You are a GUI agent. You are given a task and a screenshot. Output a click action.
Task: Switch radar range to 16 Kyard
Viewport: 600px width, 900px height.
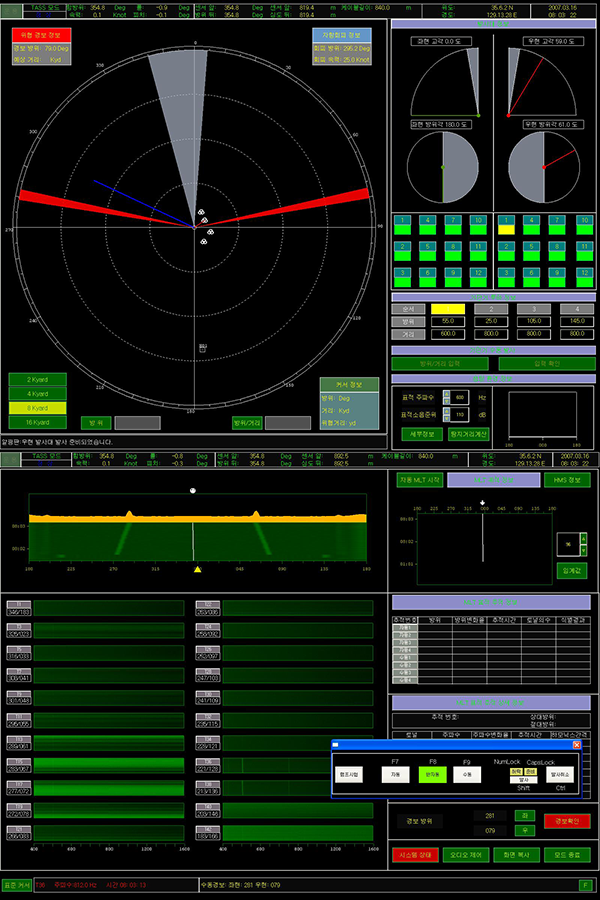click(x=36, y=421)
